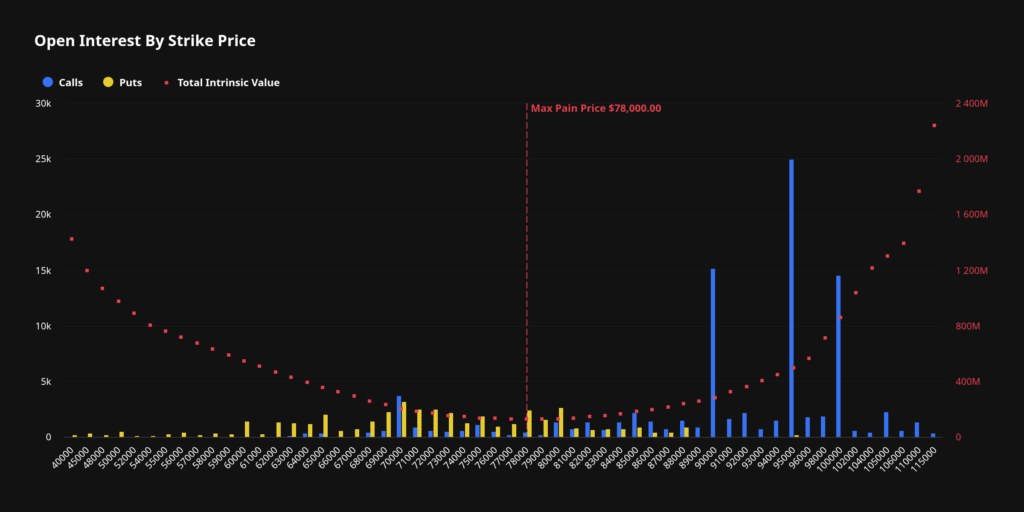Click the 800M label on the right axis
This screenshot has width=1024, height=512.
[x=968, y=326]
